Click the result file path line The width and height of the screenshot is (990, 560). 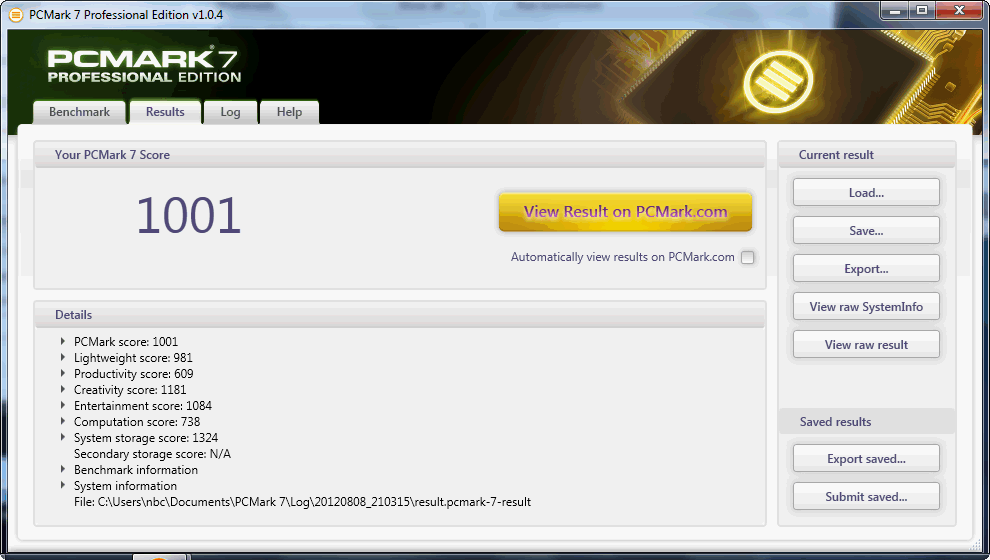tap(302, 502)
